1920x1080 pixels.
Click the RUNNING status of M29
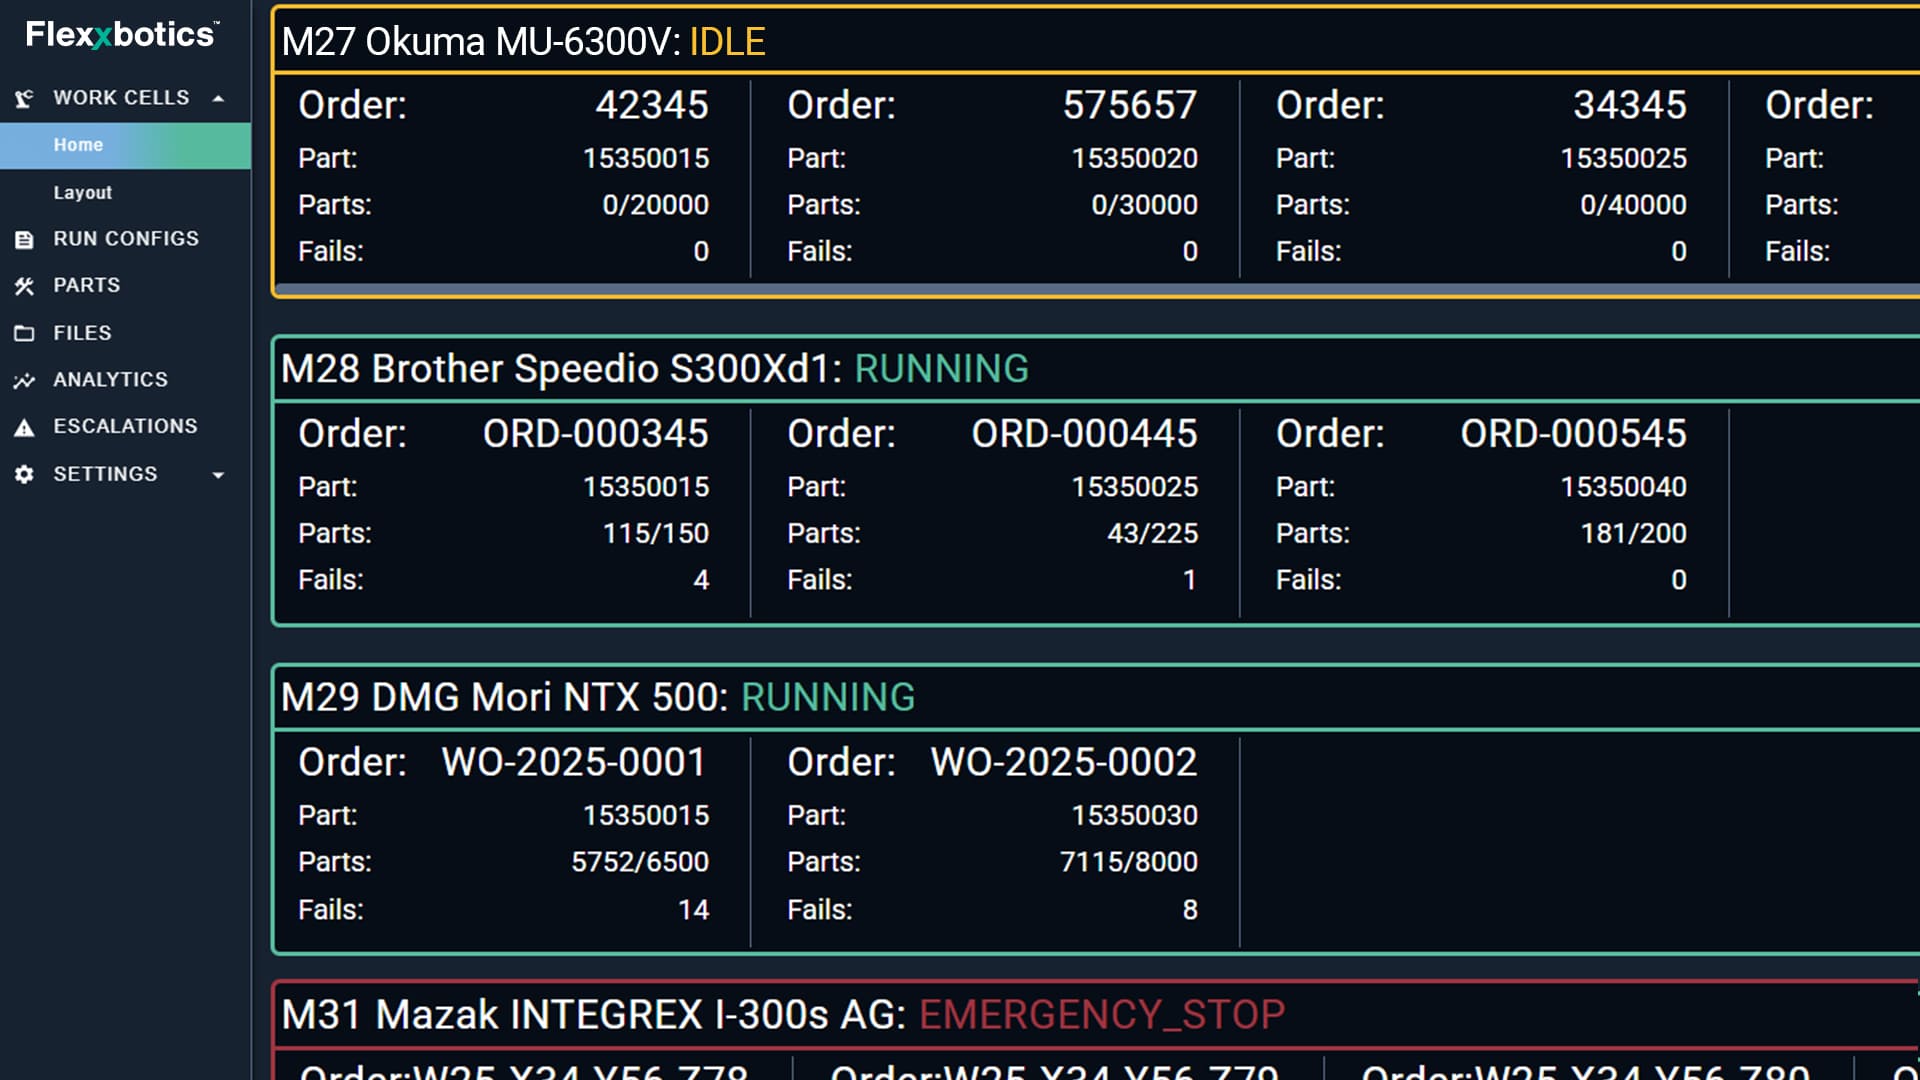click(828, 698)
